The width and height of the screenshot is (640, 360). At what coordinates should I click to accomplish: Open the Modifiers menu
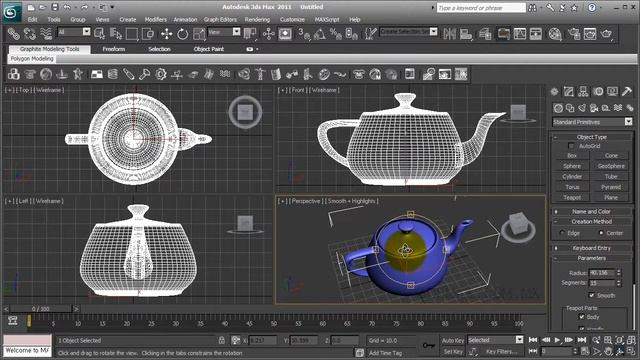tap(156, 19)
